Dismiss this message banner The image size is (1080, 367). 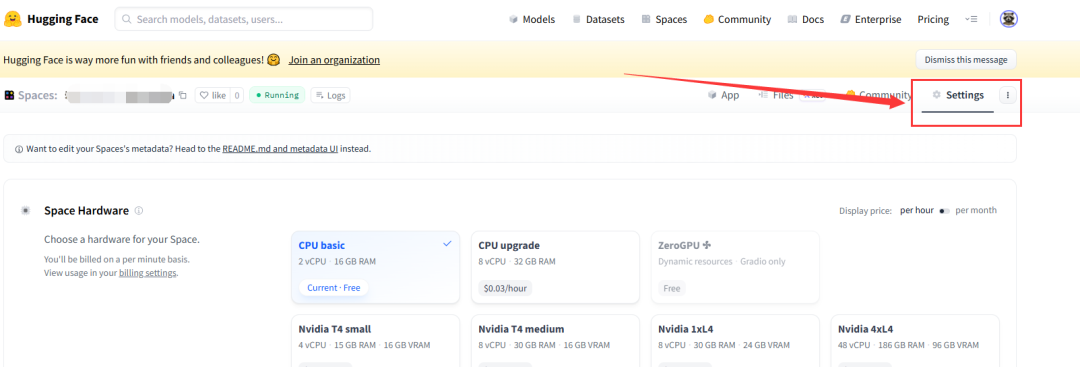(x=966, y=60)
